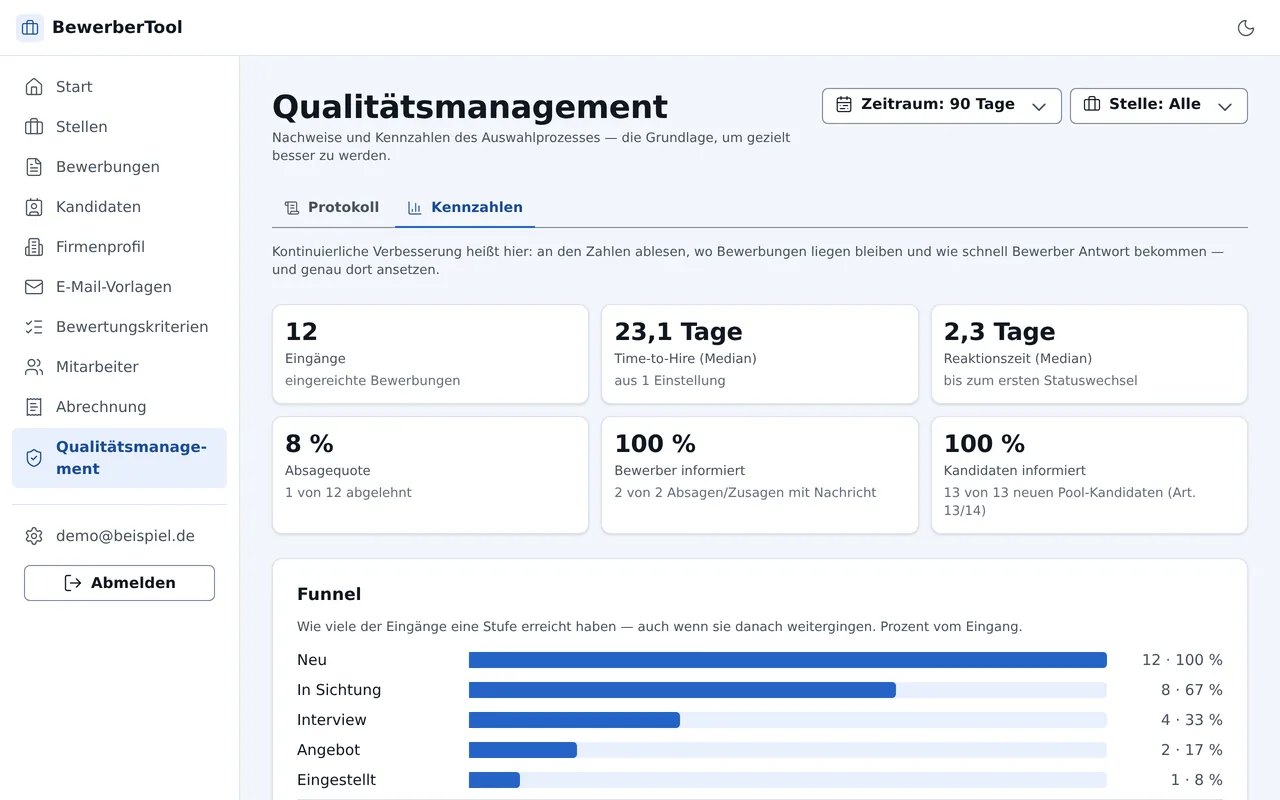Viewport: 1280px width, 800px height.
Task: Click the '2,3 Tage' Reaktionszeit value
Action: 1000,332
